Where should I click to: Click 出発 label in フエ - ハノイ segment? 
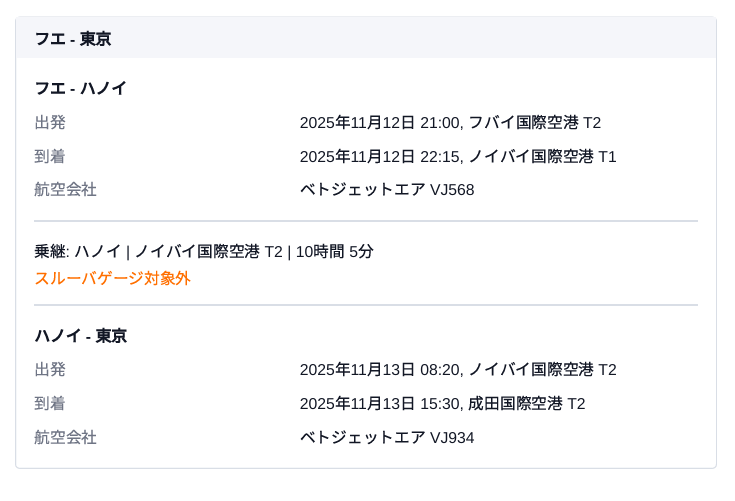pyautogui.click(x=50, y=123)
